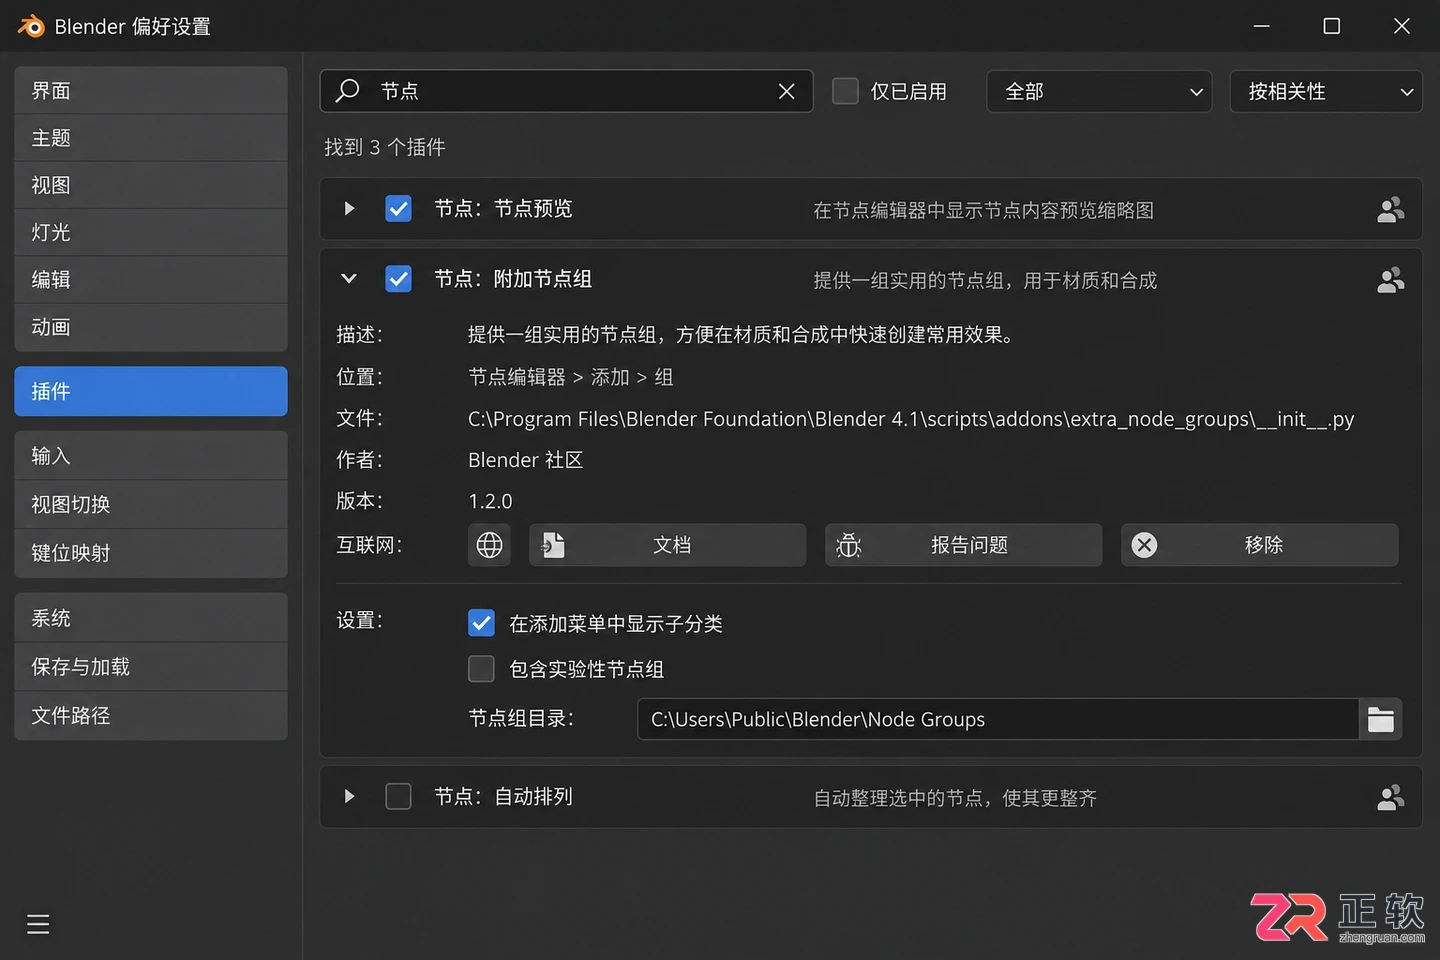Click the Blender logo in the title bar
1440x960 pixels.
pos(31,26)
